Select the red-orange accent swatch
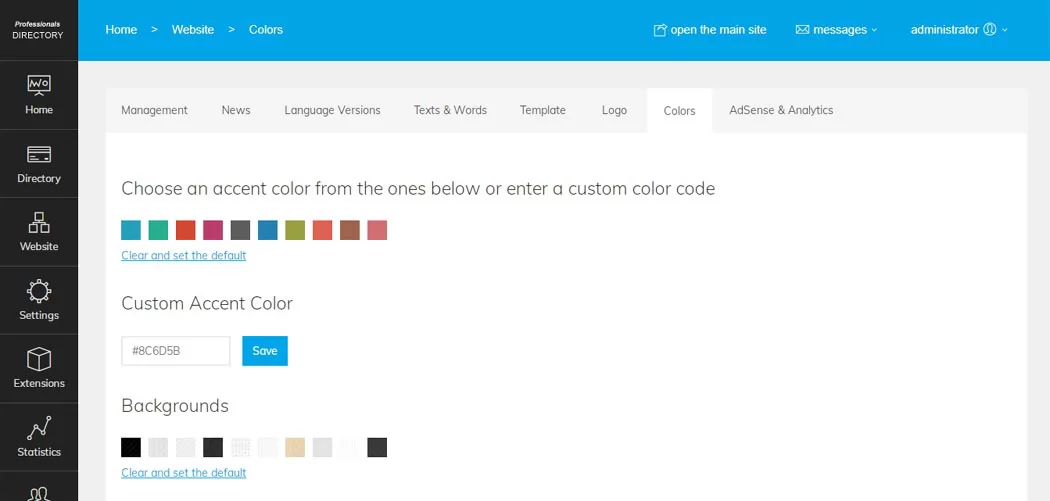Viewport: 1050px width, 501px height. coord(185,230)
